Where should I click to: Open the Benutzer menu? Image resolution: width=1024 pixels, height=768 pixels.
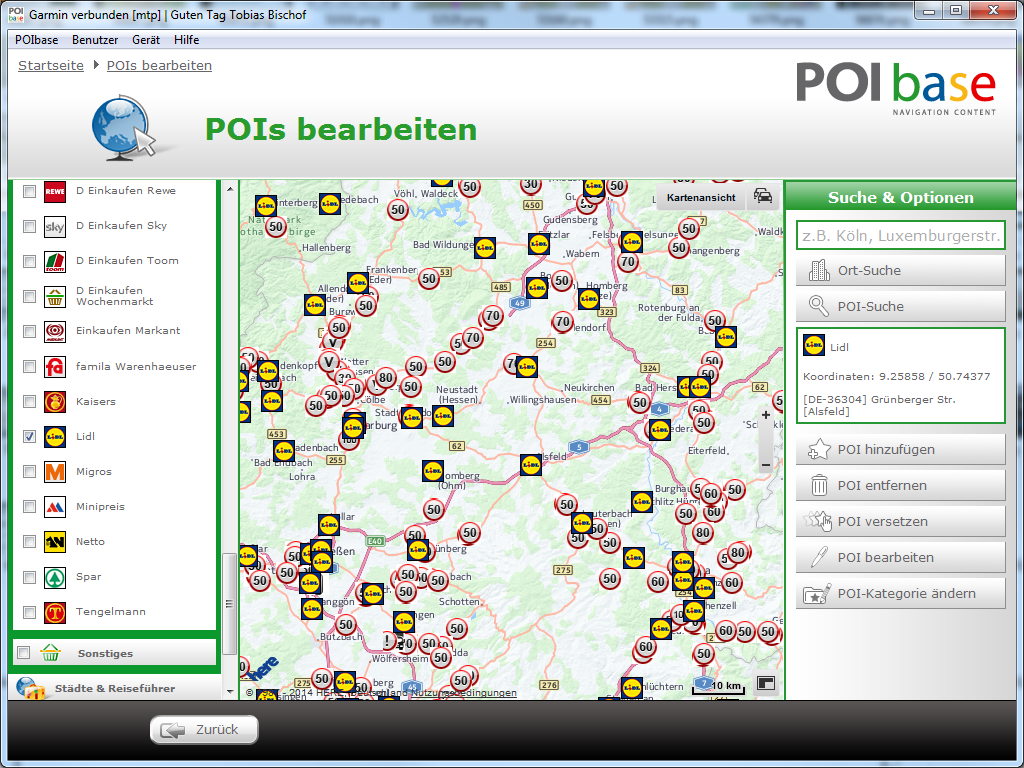click(95, 40)
